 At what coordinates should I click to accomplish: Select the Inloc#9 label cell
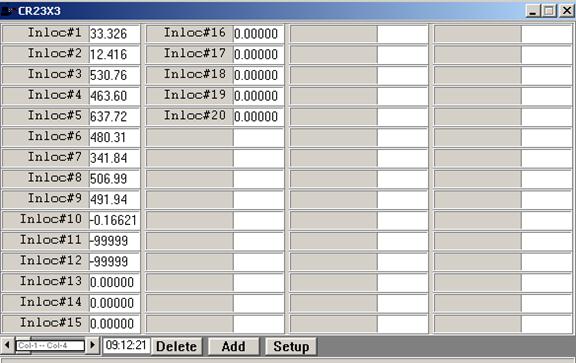click(46, 199)
